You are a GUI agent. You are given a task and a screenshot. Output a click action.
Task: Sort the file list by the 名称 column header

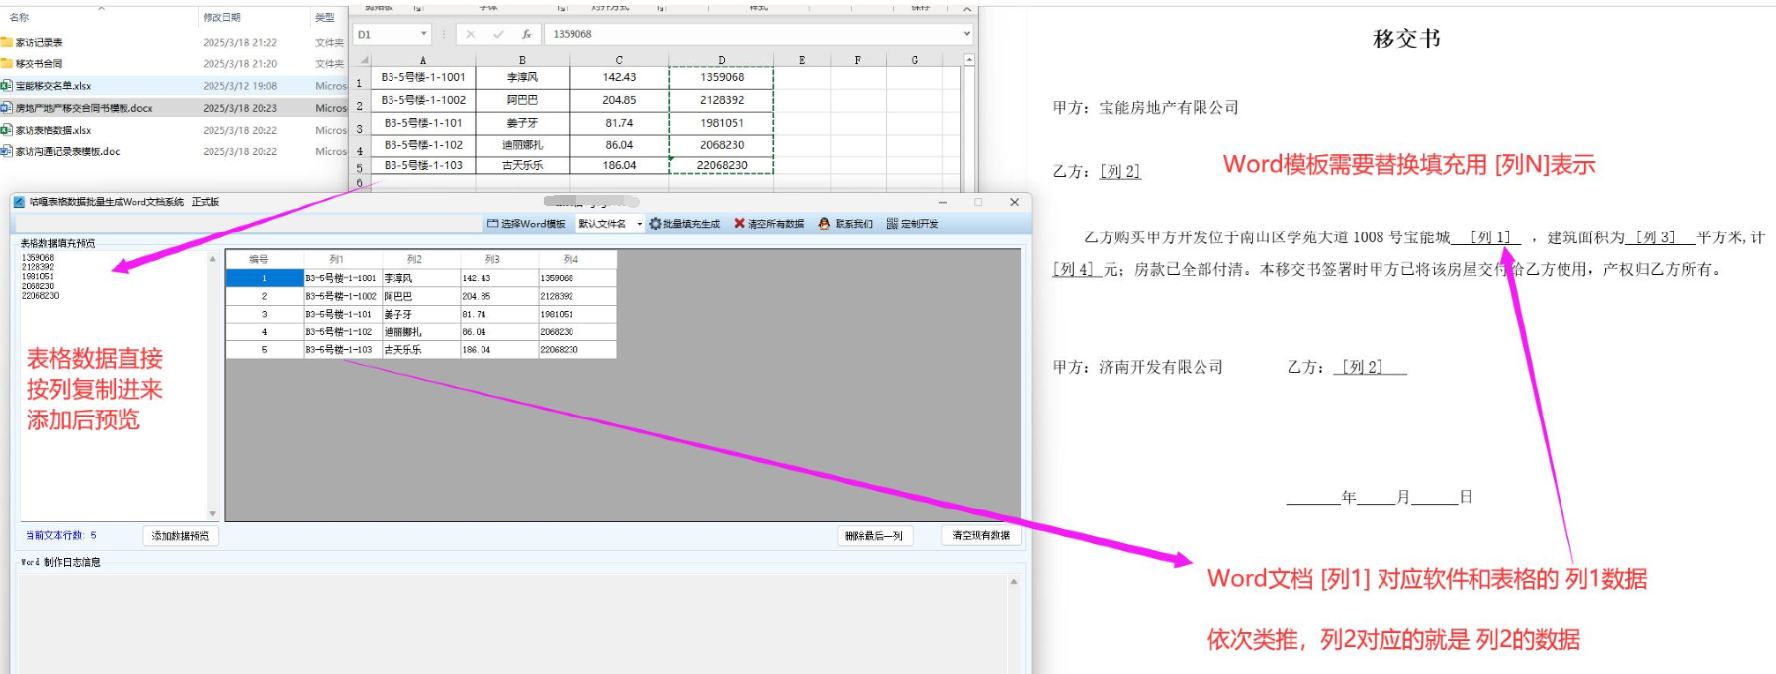pos(20,17)
